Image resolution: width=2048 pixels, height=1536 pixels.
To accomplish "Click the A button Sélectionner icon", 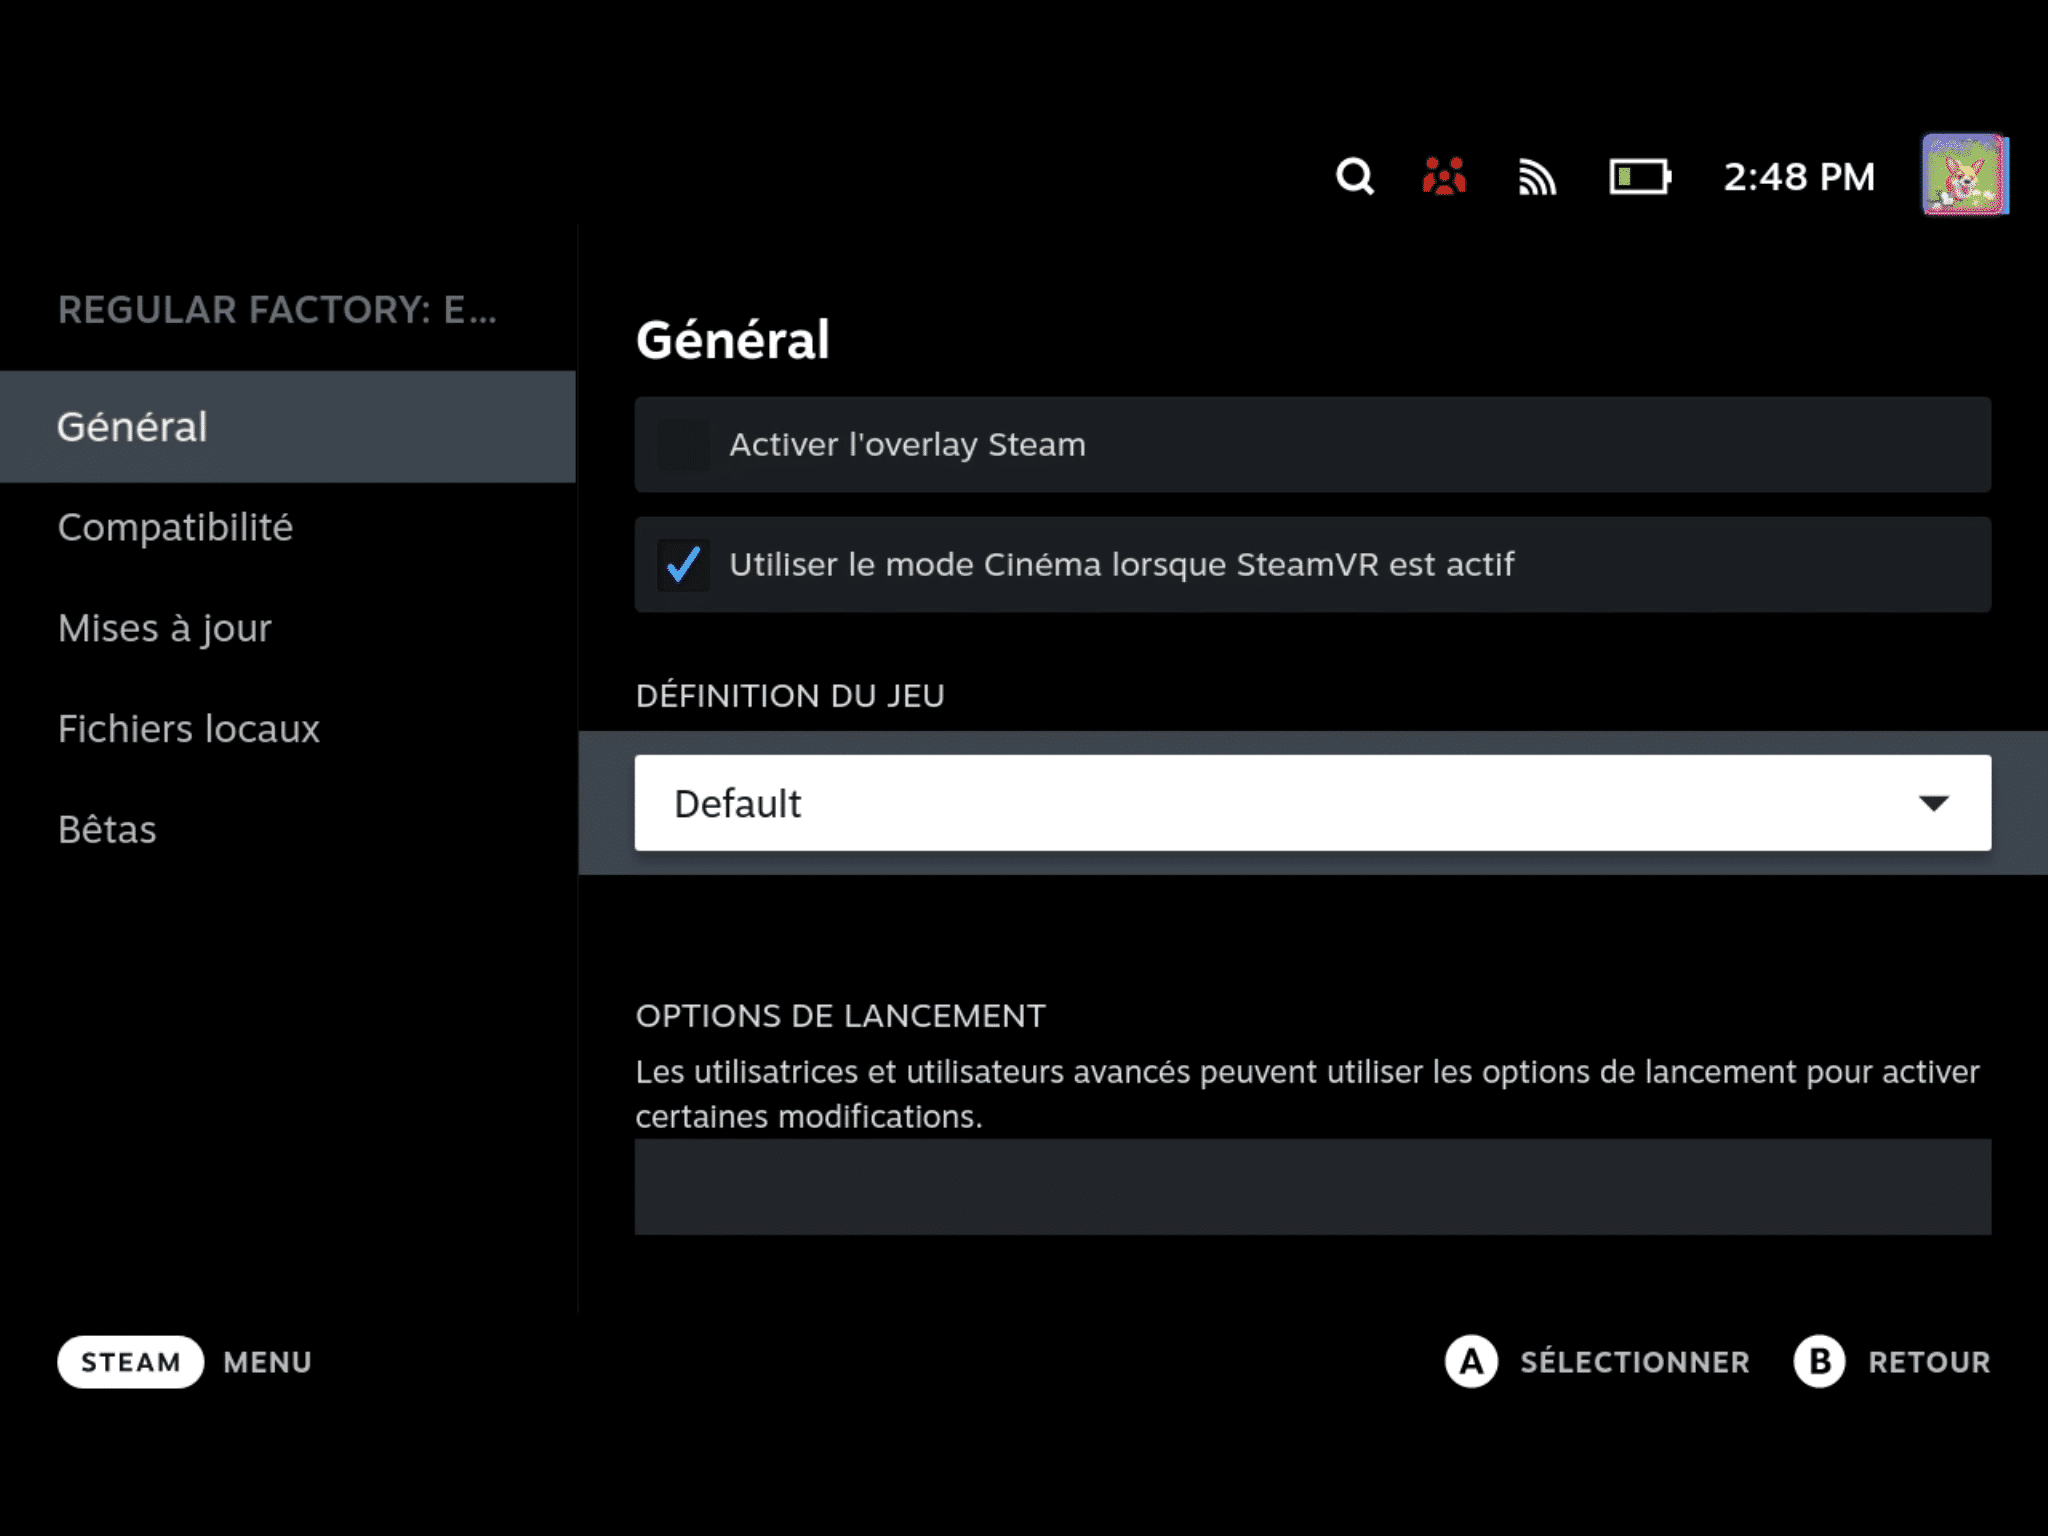I will pyautogui.click(x=1470, y=1362).
